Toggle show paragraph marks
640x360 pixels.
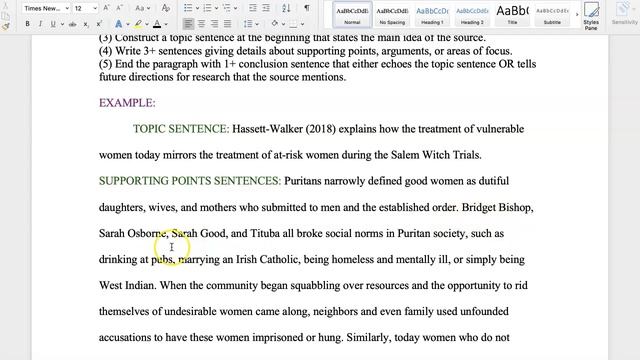click(307, 8)
